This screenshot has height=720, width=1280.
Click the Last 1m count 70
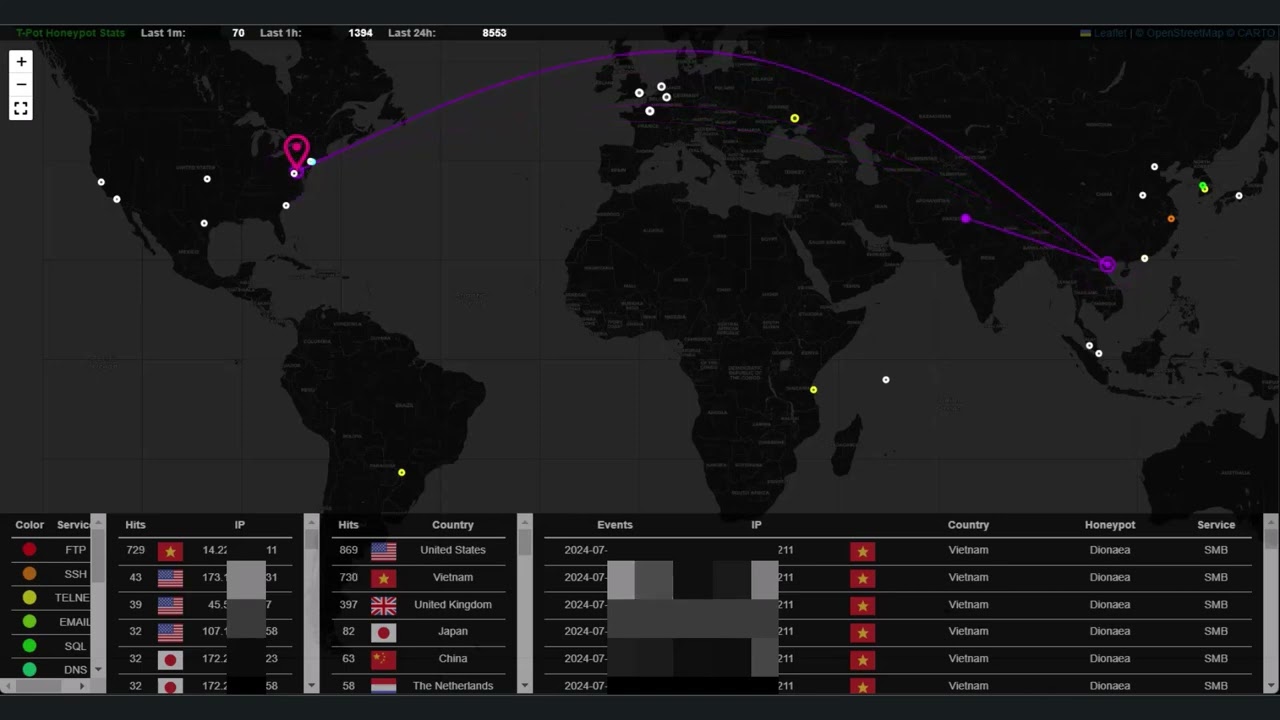[238, 33]
